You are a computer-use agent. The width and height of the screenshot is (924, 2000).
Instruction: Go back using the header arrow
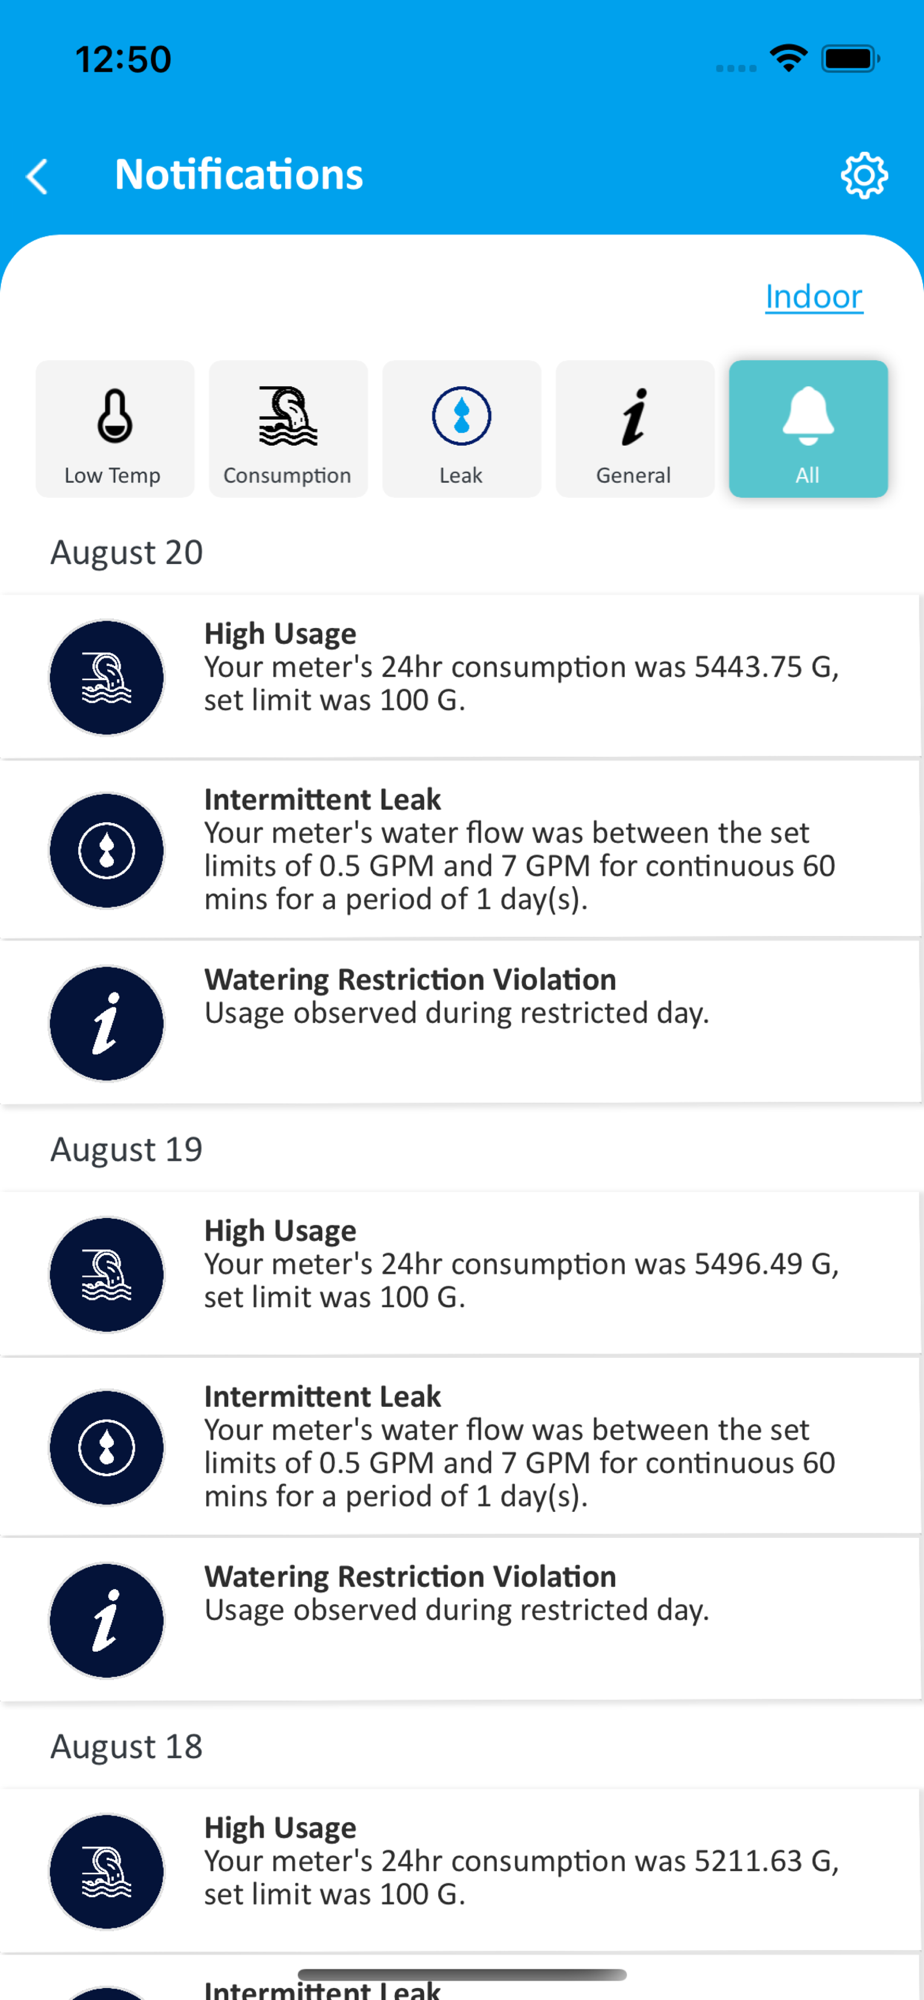(38, 176)
